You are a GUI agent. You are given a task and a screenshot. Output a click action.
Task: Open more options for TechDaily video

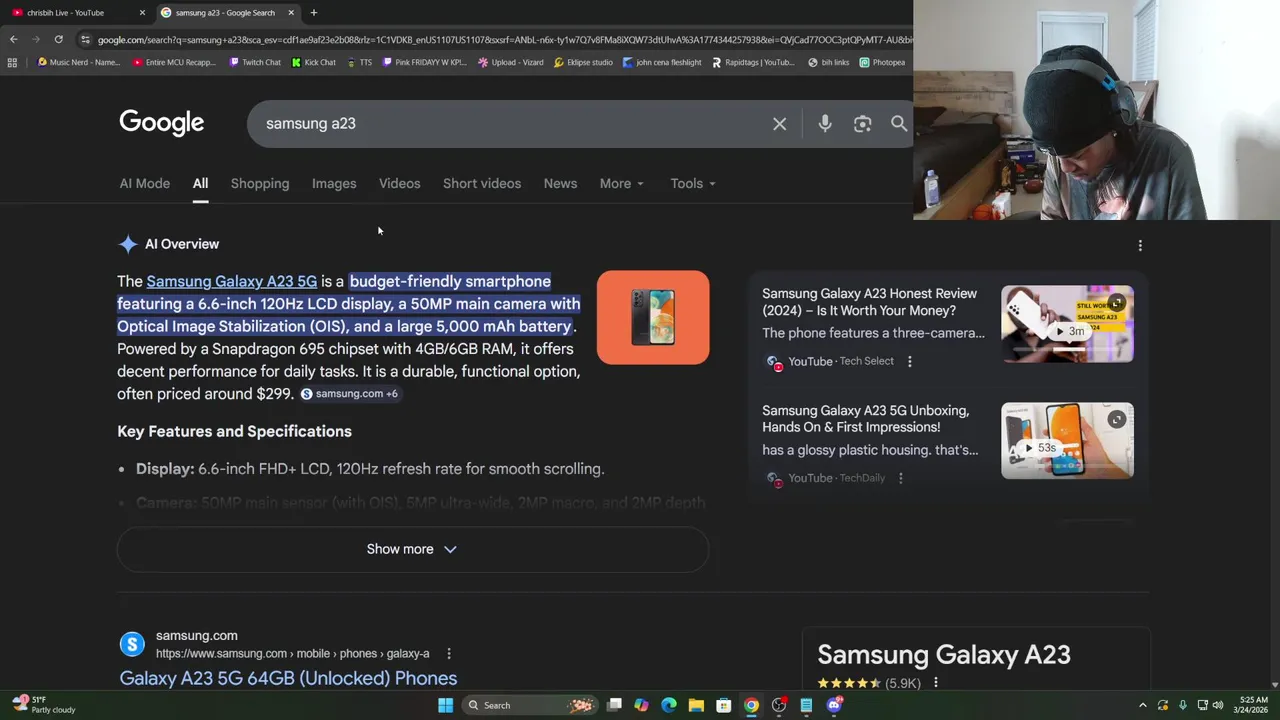click(x=900, y=478)
